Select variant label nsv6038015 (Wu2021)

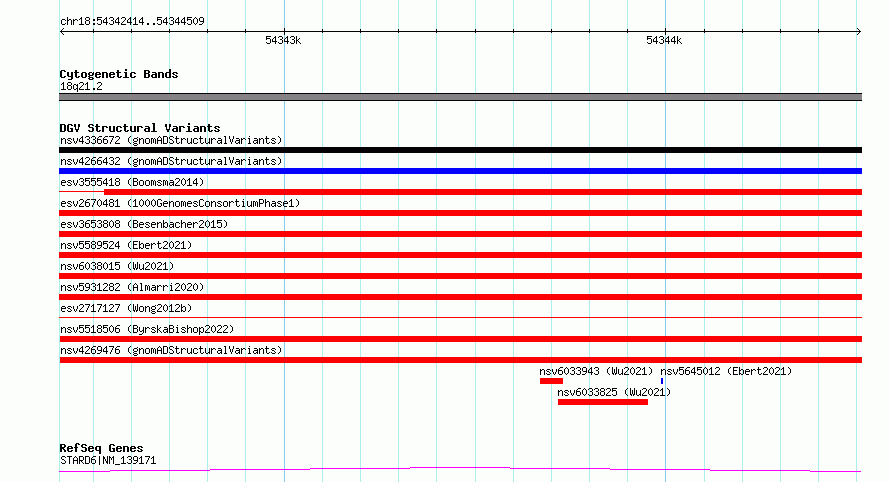coord(117,266)
